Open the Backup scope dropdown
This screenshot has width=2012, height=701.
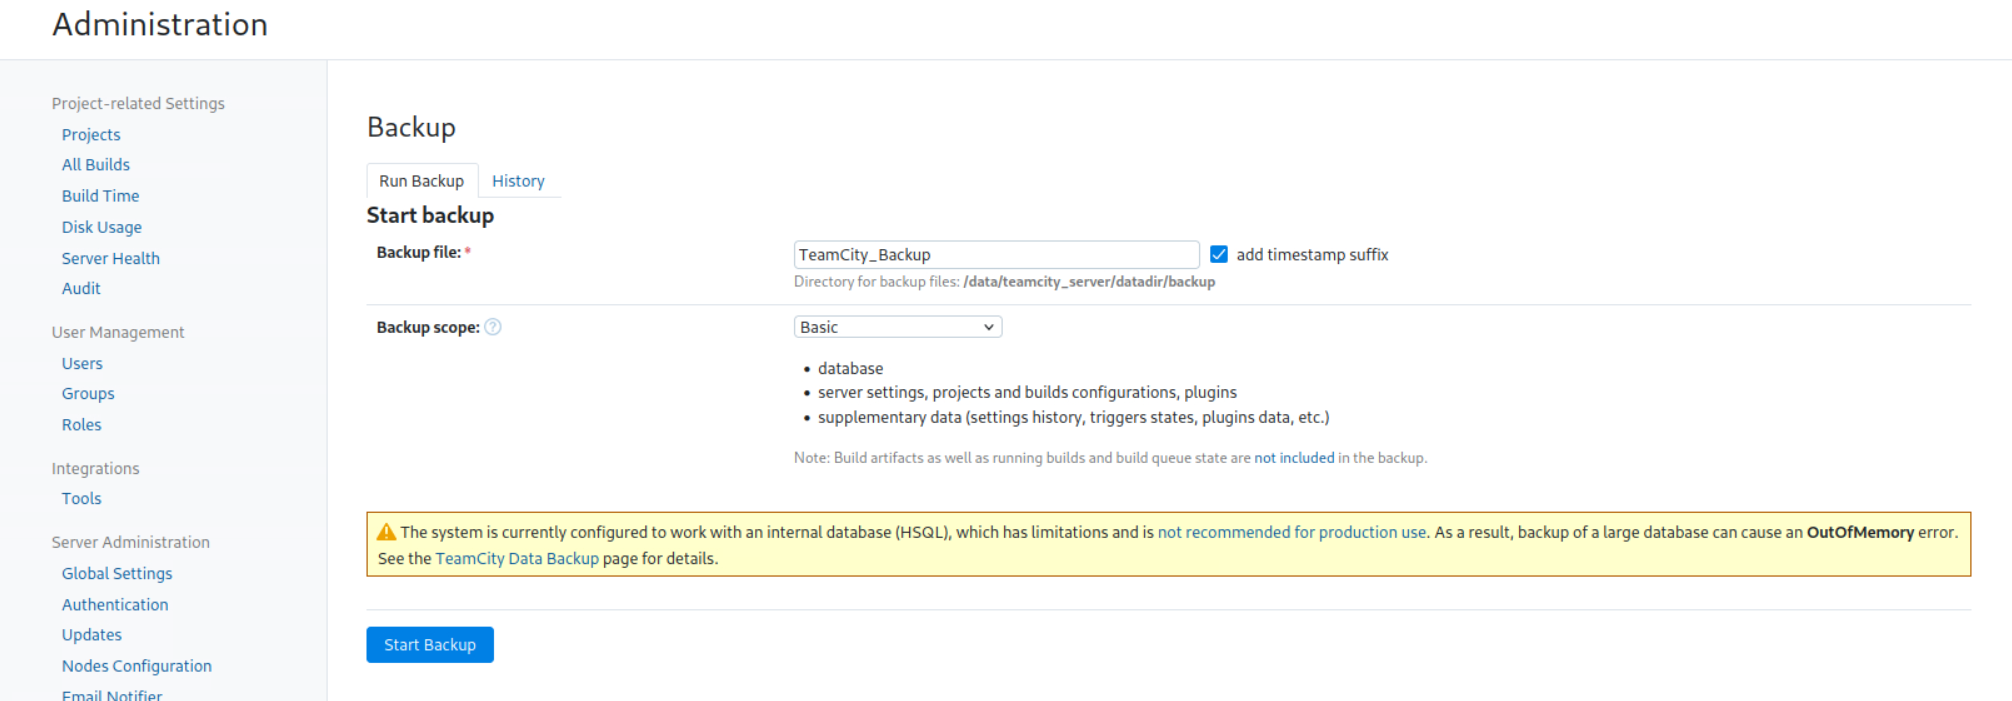(897, 327)
